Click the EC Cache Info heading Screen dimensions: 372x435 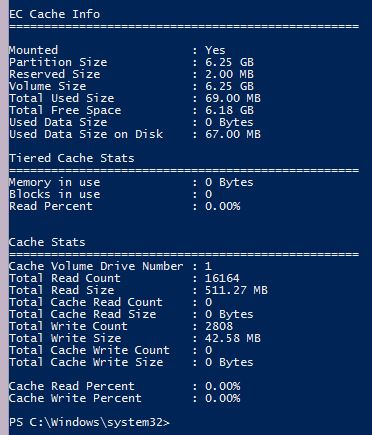pyautogui.click(x=54, y=14)
